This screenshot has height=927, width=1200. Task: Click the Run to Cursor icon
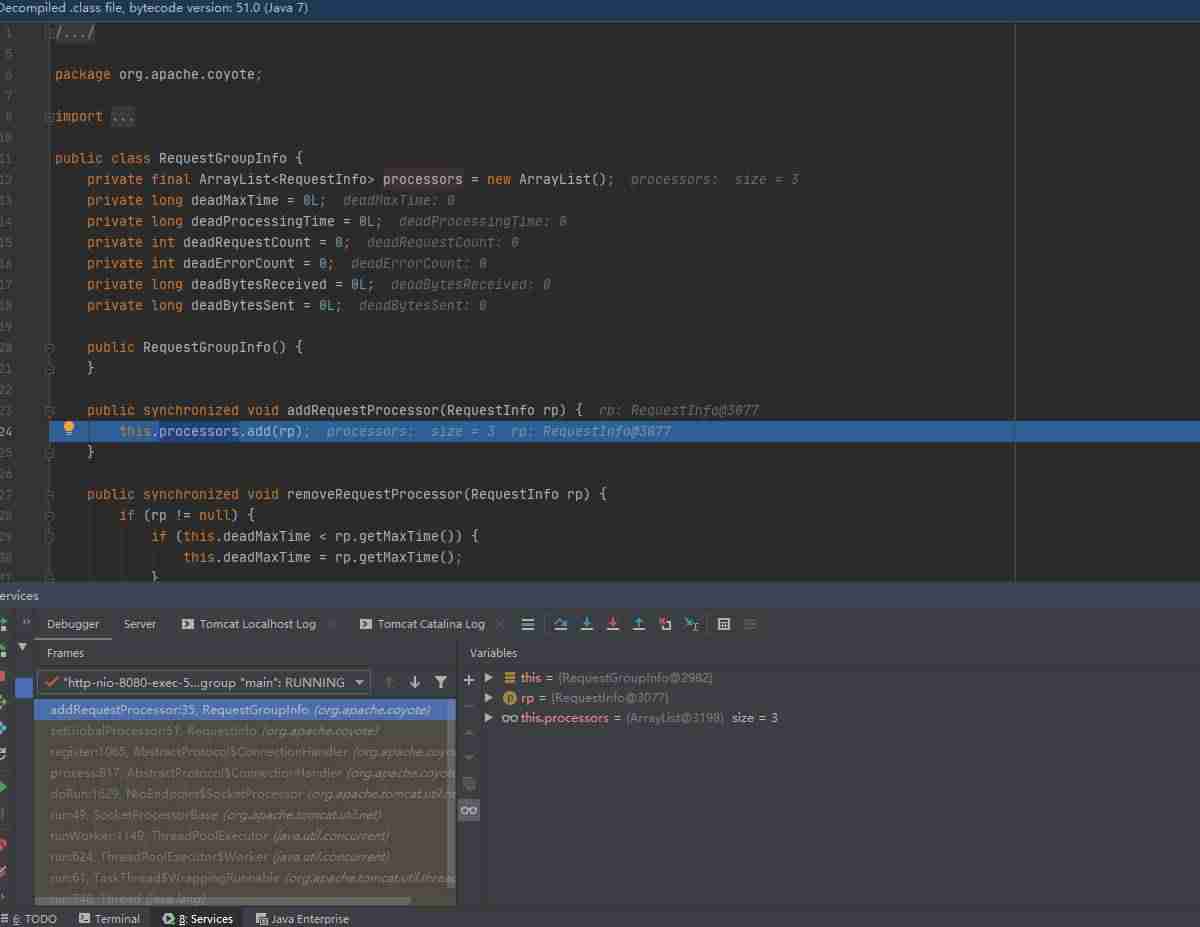692,624
